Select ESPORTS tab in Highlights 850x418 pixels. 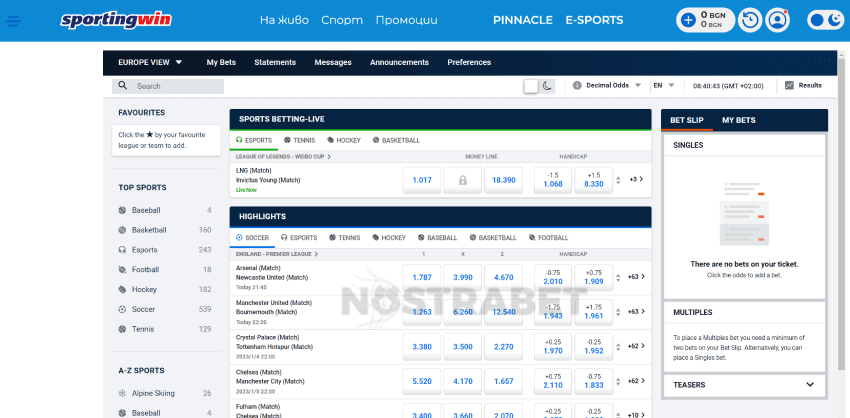pos(299,237)
